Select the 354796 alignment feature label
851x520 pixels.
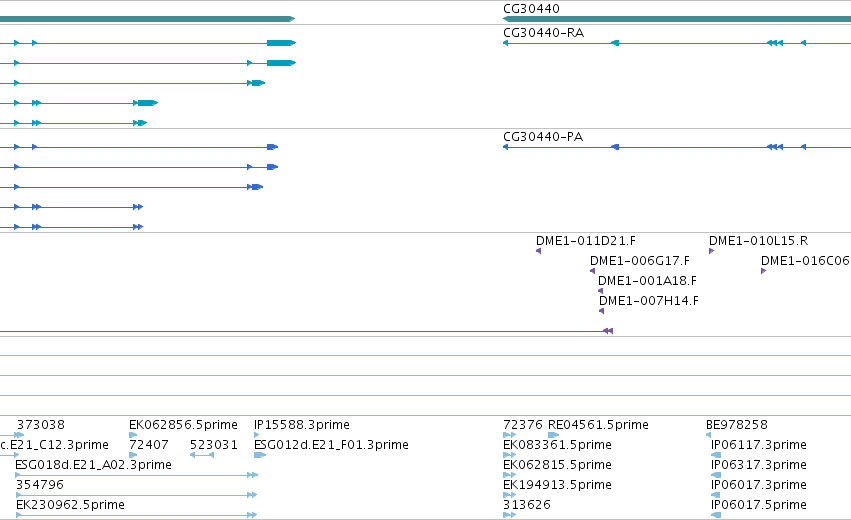(40, 485)
